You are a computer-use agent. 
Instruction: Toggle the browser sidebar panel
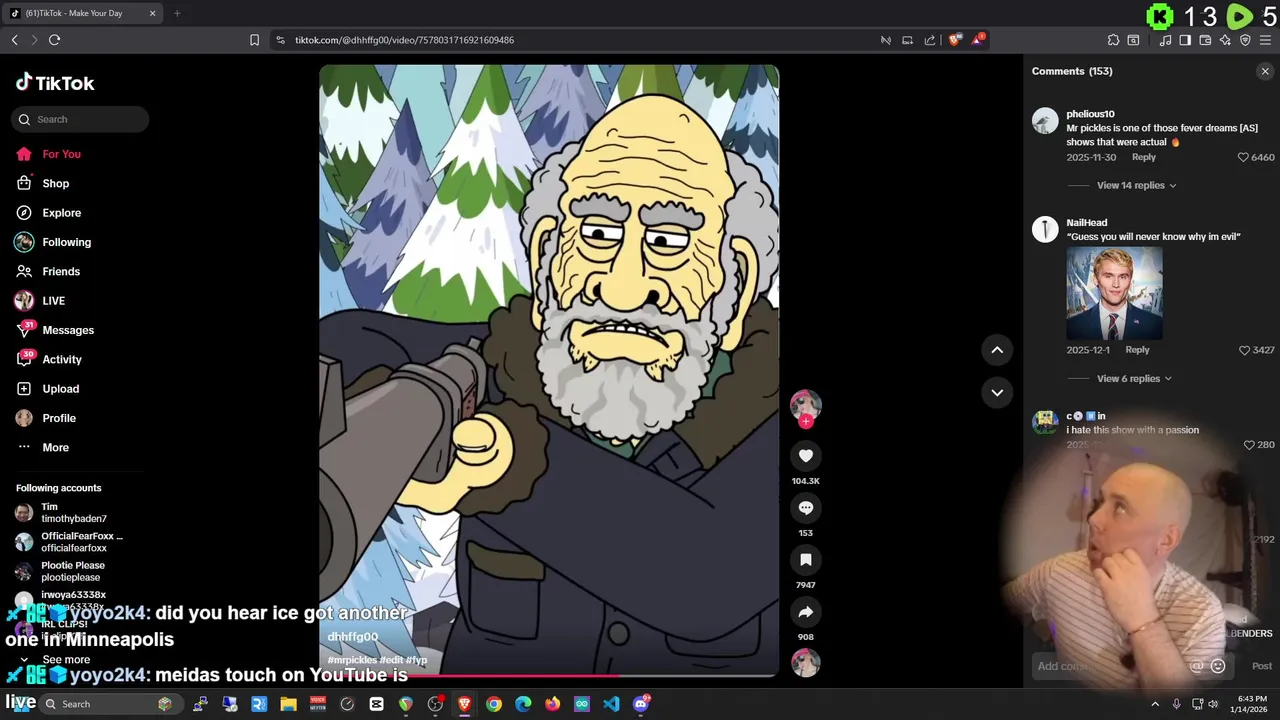[1185, 40]
